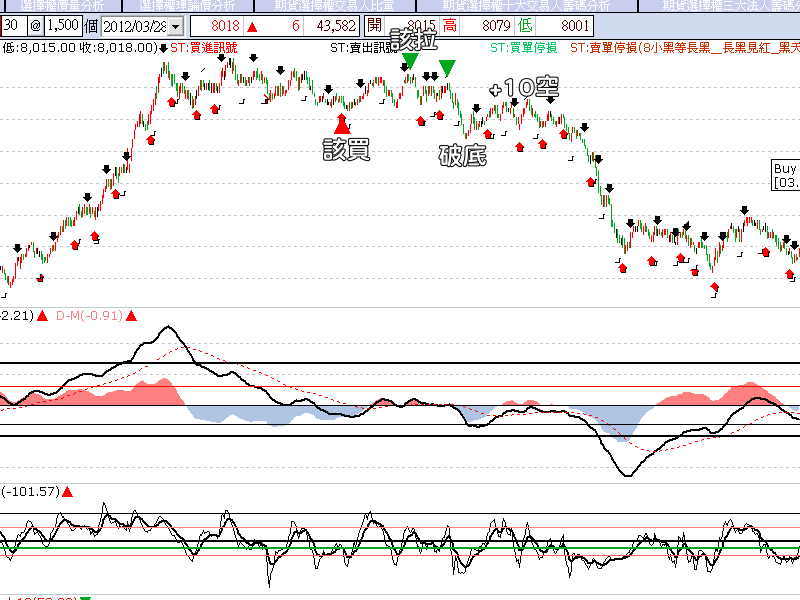Click the red triangle after (-101.57)

click(x=67, y=492)
